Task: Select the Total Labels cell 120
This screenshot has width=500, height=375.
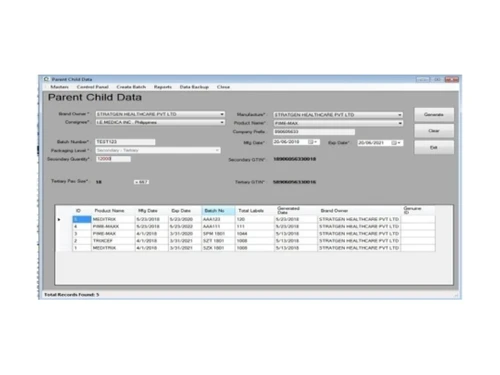Action: (255, 219)
